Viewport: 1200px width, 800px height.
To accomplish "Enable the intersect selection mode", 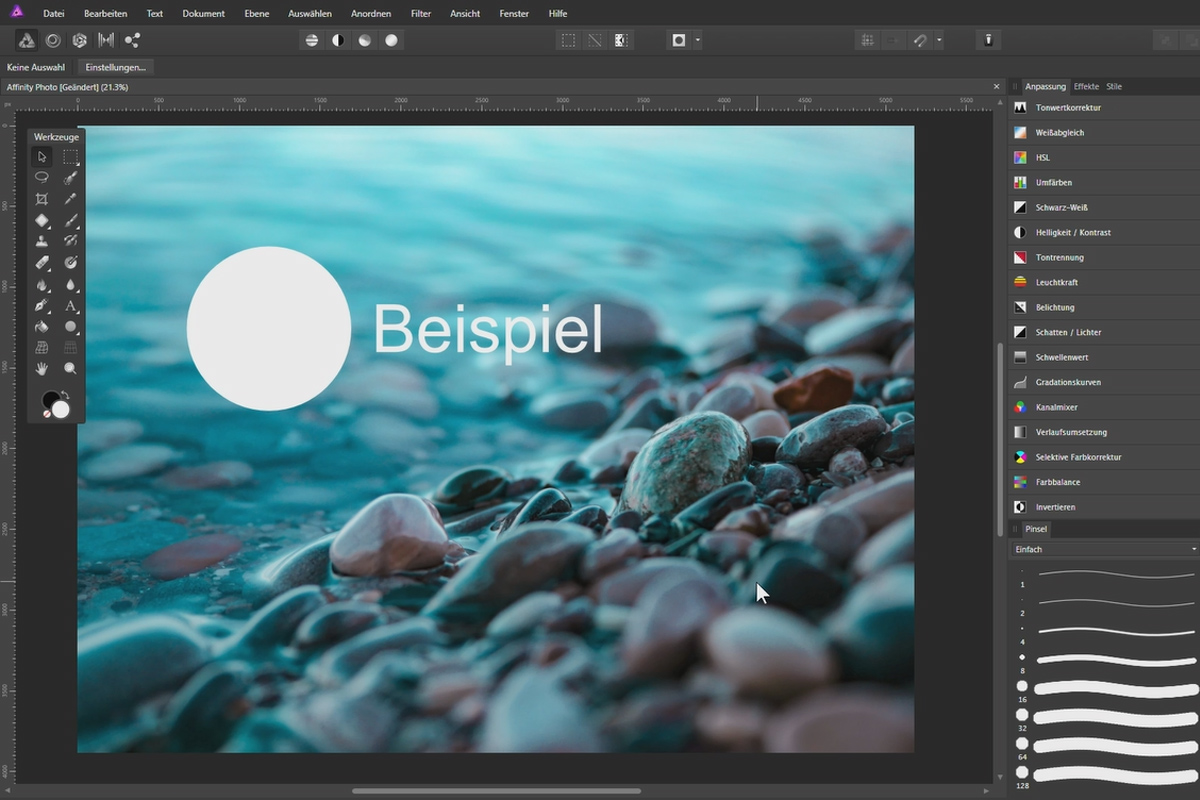I will coord(620,40).
